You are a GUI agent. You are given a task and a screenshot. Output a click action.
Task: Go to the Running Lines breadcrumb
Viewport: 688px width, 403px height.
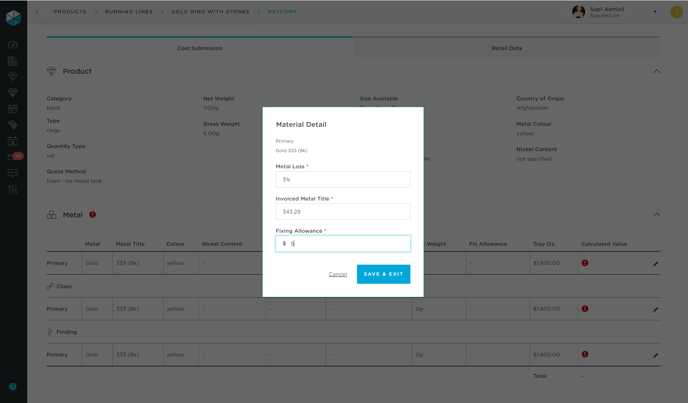click(x=129, y=12)
